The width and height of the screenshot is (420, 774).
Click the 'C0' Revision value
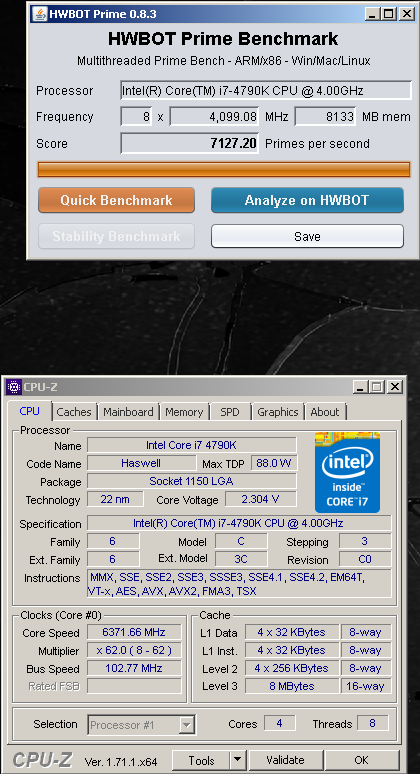click(x=365, y=559)
